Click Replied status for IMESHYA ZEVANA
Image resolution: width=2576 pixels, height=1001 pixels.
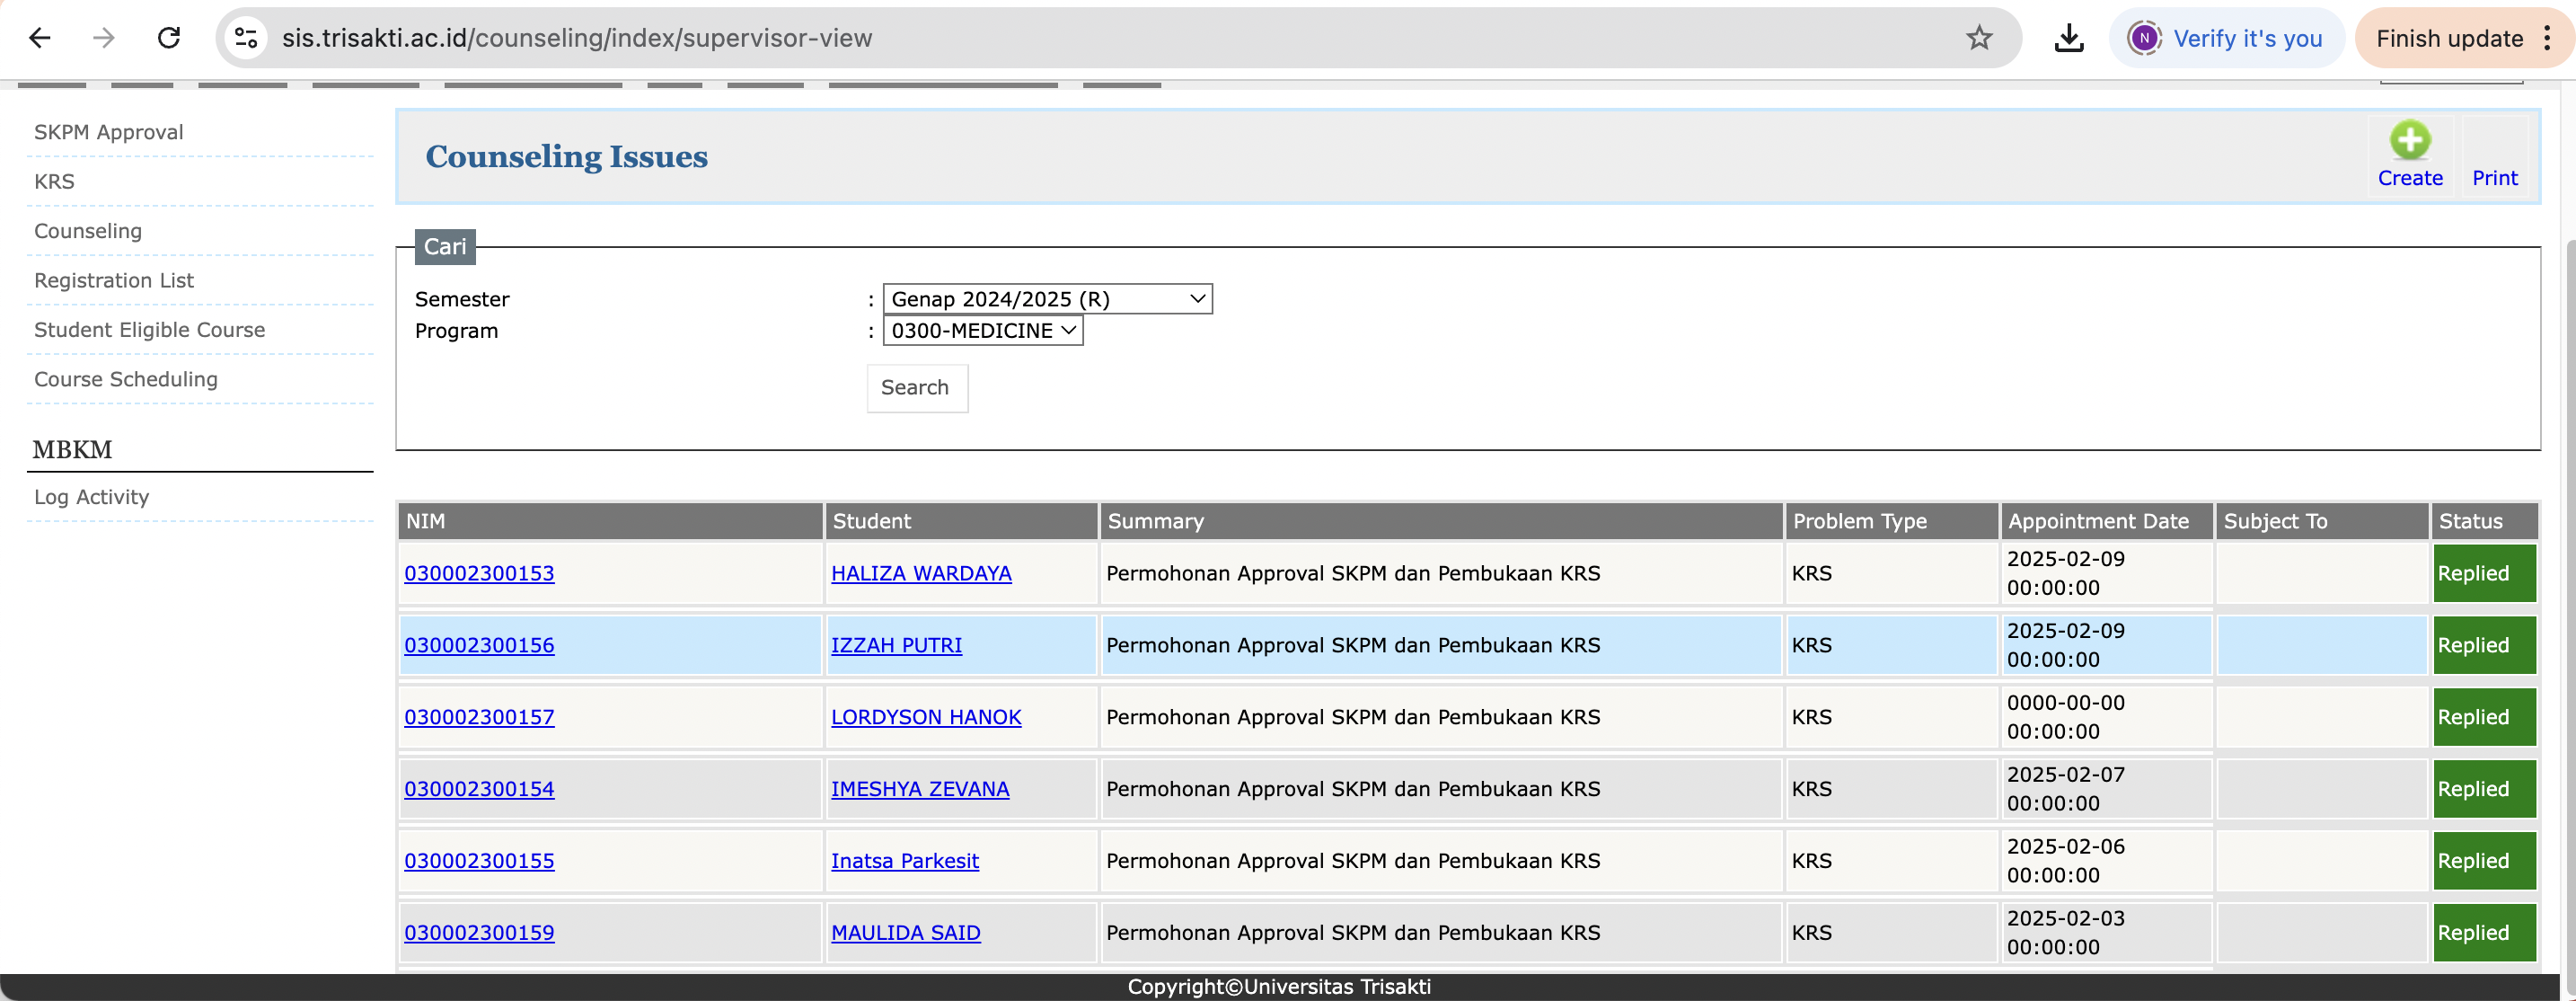click(2484, 790)
